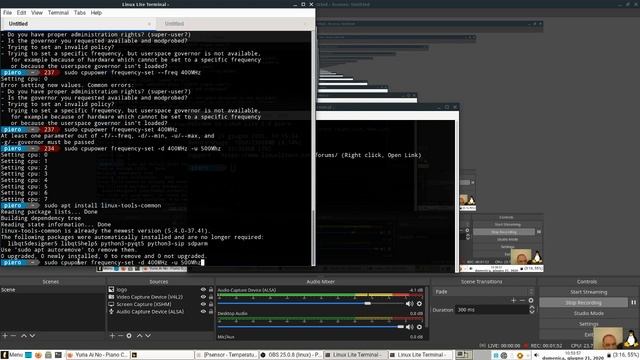Remove the scene transition with minus icon
The image size is (640, 360).
click(x=522, y=300)
